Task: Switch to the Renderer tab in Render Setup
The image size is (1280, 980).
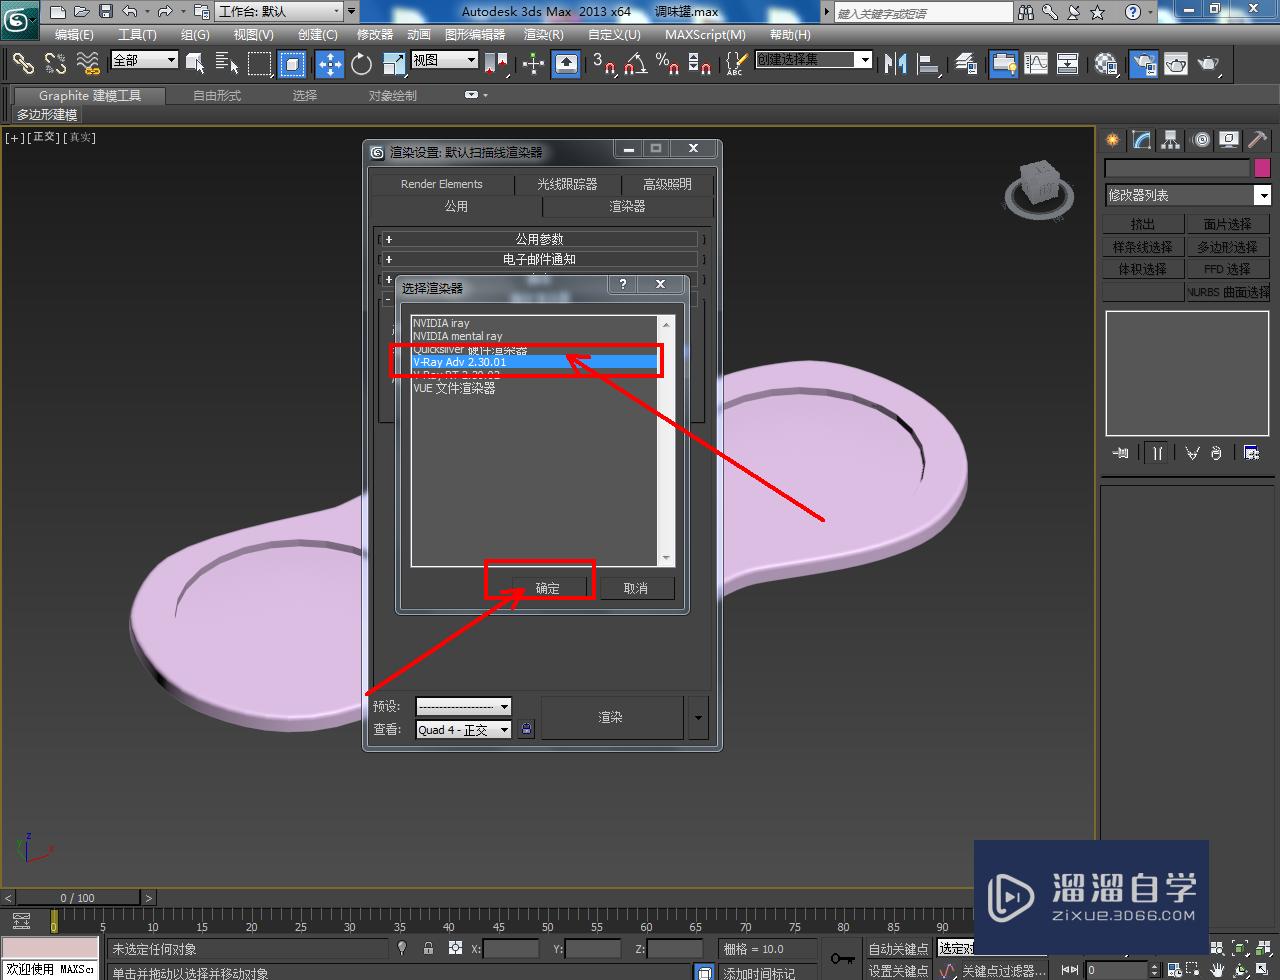Action: pyautogui.click(x=627, y=206)
